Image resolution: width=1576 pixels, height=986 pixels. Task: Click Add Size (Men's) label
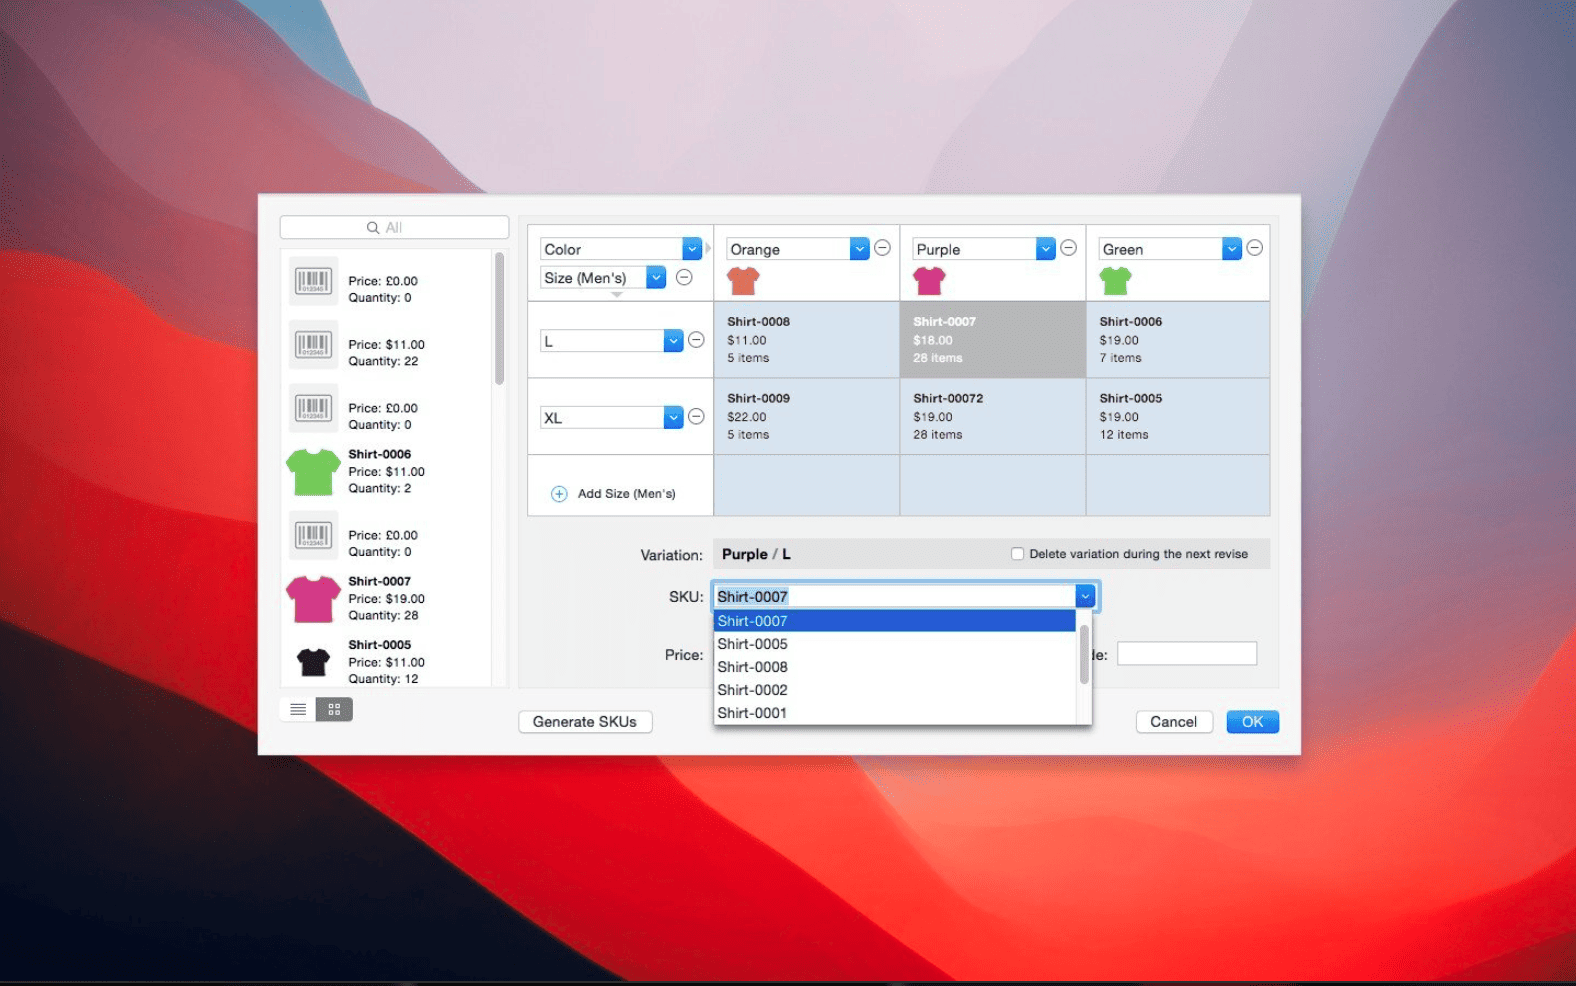626,494
